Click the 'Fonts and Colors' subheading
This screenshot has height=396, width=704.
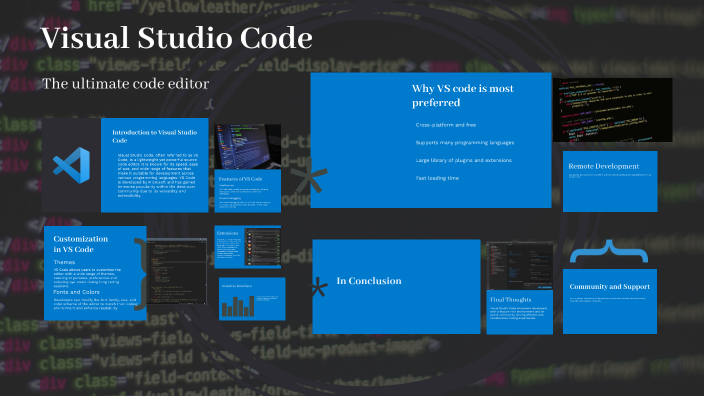(76, 292)
